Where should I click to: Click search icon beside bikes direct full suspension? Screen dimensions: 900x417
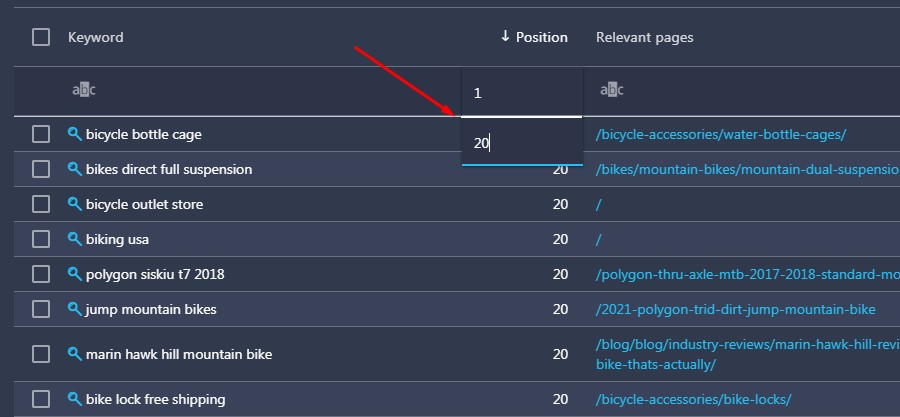click(75, 169)
